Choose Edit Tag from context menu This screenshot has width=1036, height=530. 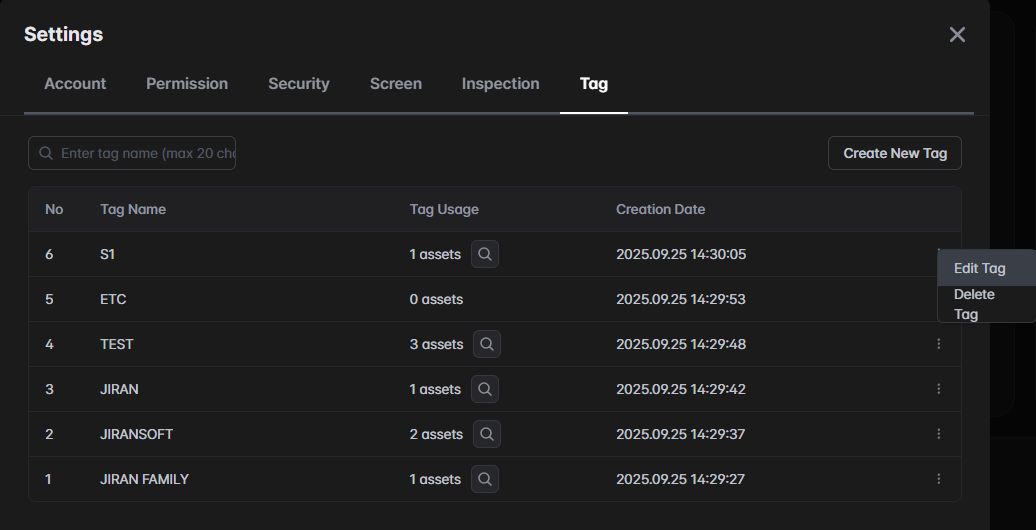980,268
